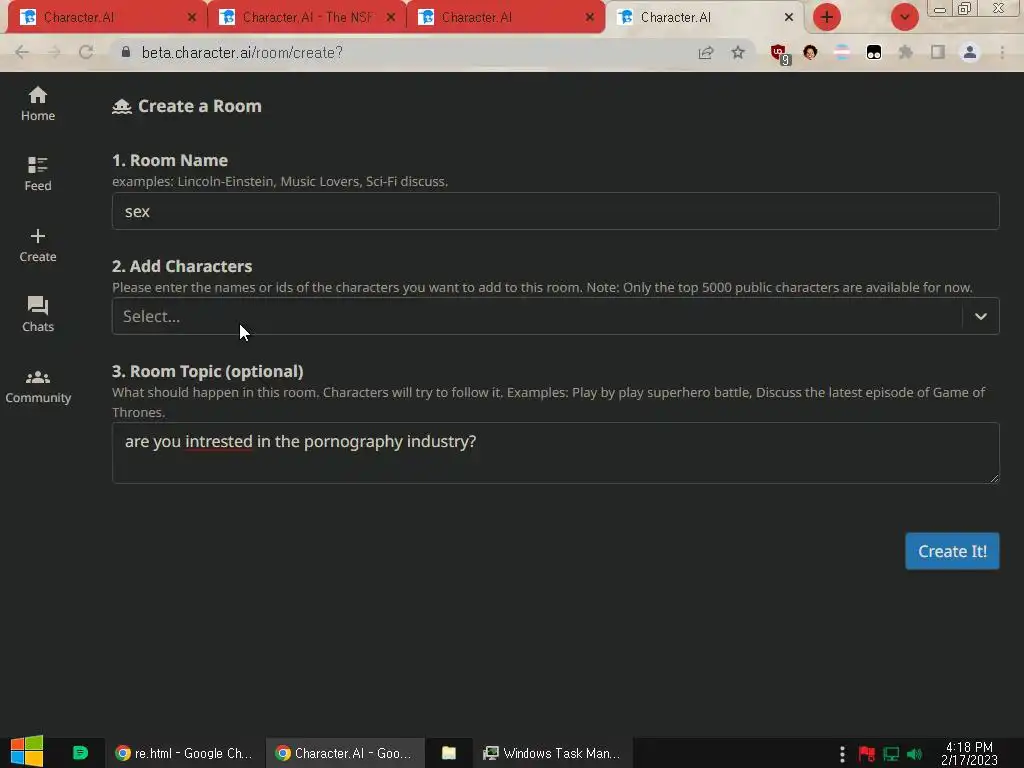Open Chats in the sidebar
Screen dimensions: 1024x768
point(38,314)
